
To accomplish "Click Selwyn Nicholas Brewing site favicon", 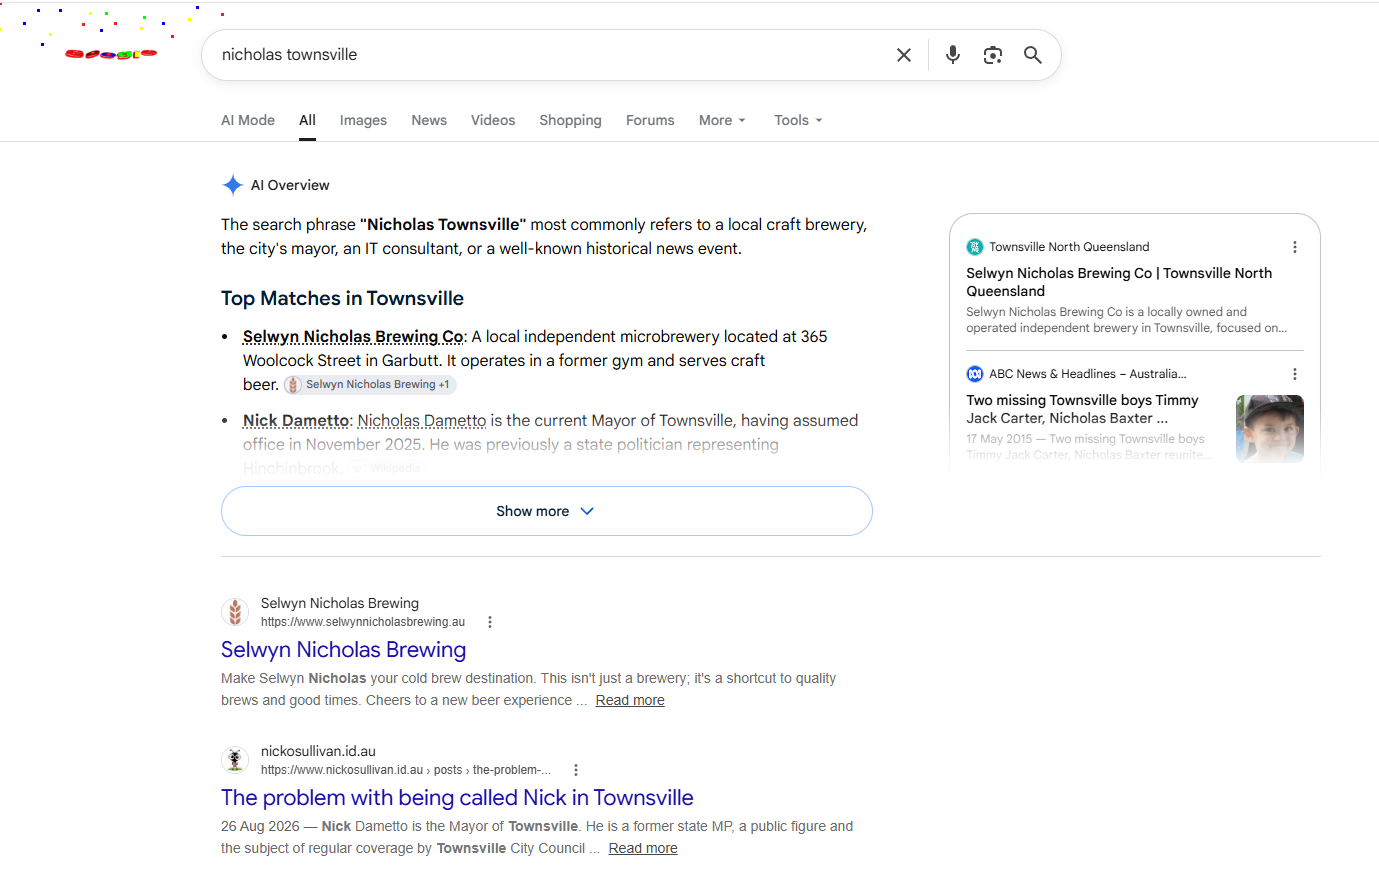I will click(235, 612).
